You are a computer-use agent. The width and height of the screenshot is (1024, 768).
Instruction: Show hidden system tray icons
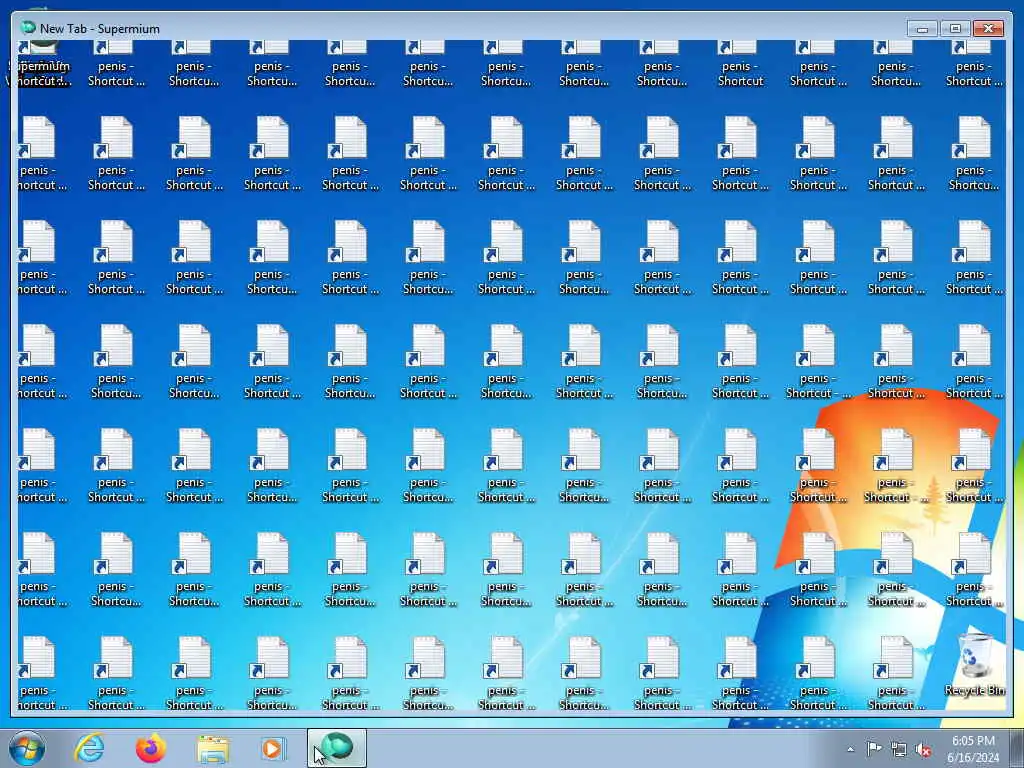pos(850,749)
